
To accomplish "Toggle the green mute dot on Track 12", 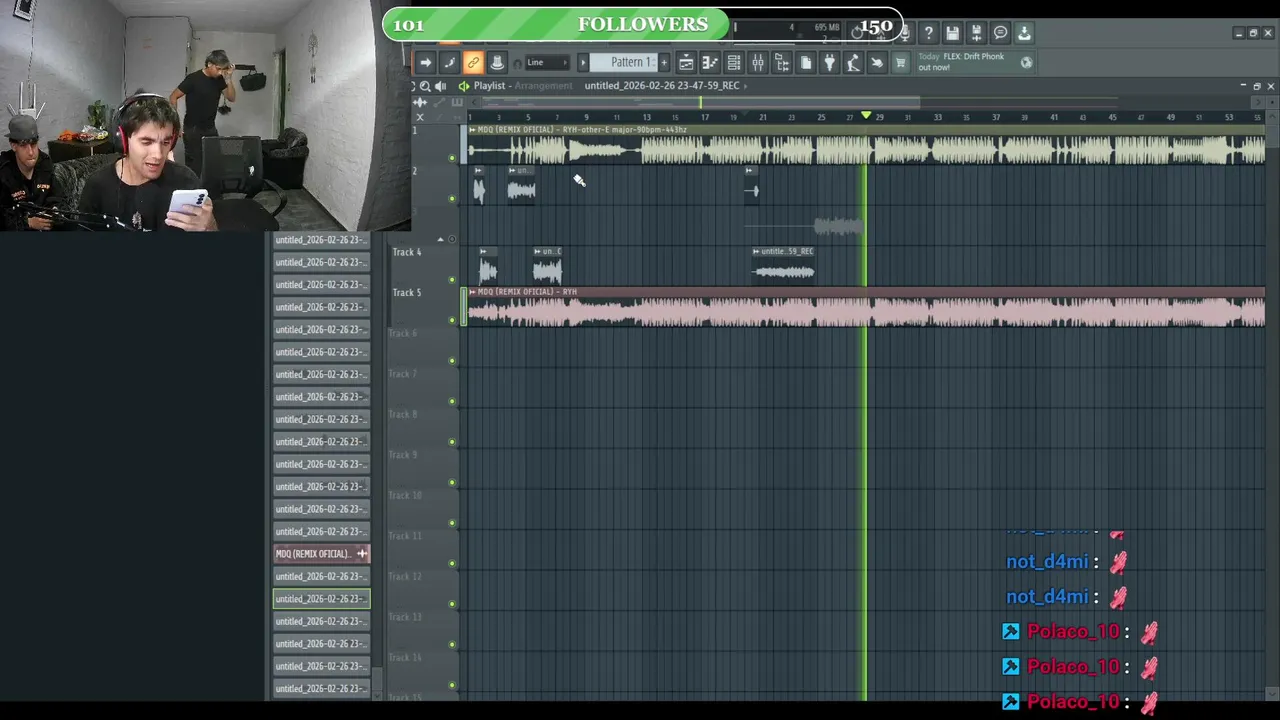I will pos(452,604).
